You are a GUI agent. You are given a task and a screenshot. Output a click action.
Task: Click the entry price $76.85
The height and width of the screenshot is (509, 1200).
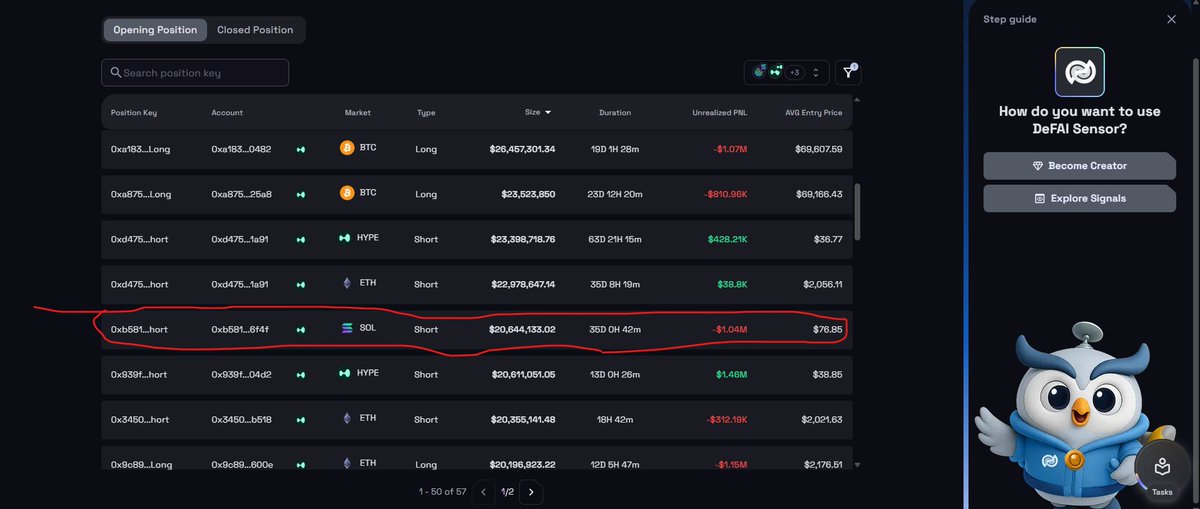point(828,329)
